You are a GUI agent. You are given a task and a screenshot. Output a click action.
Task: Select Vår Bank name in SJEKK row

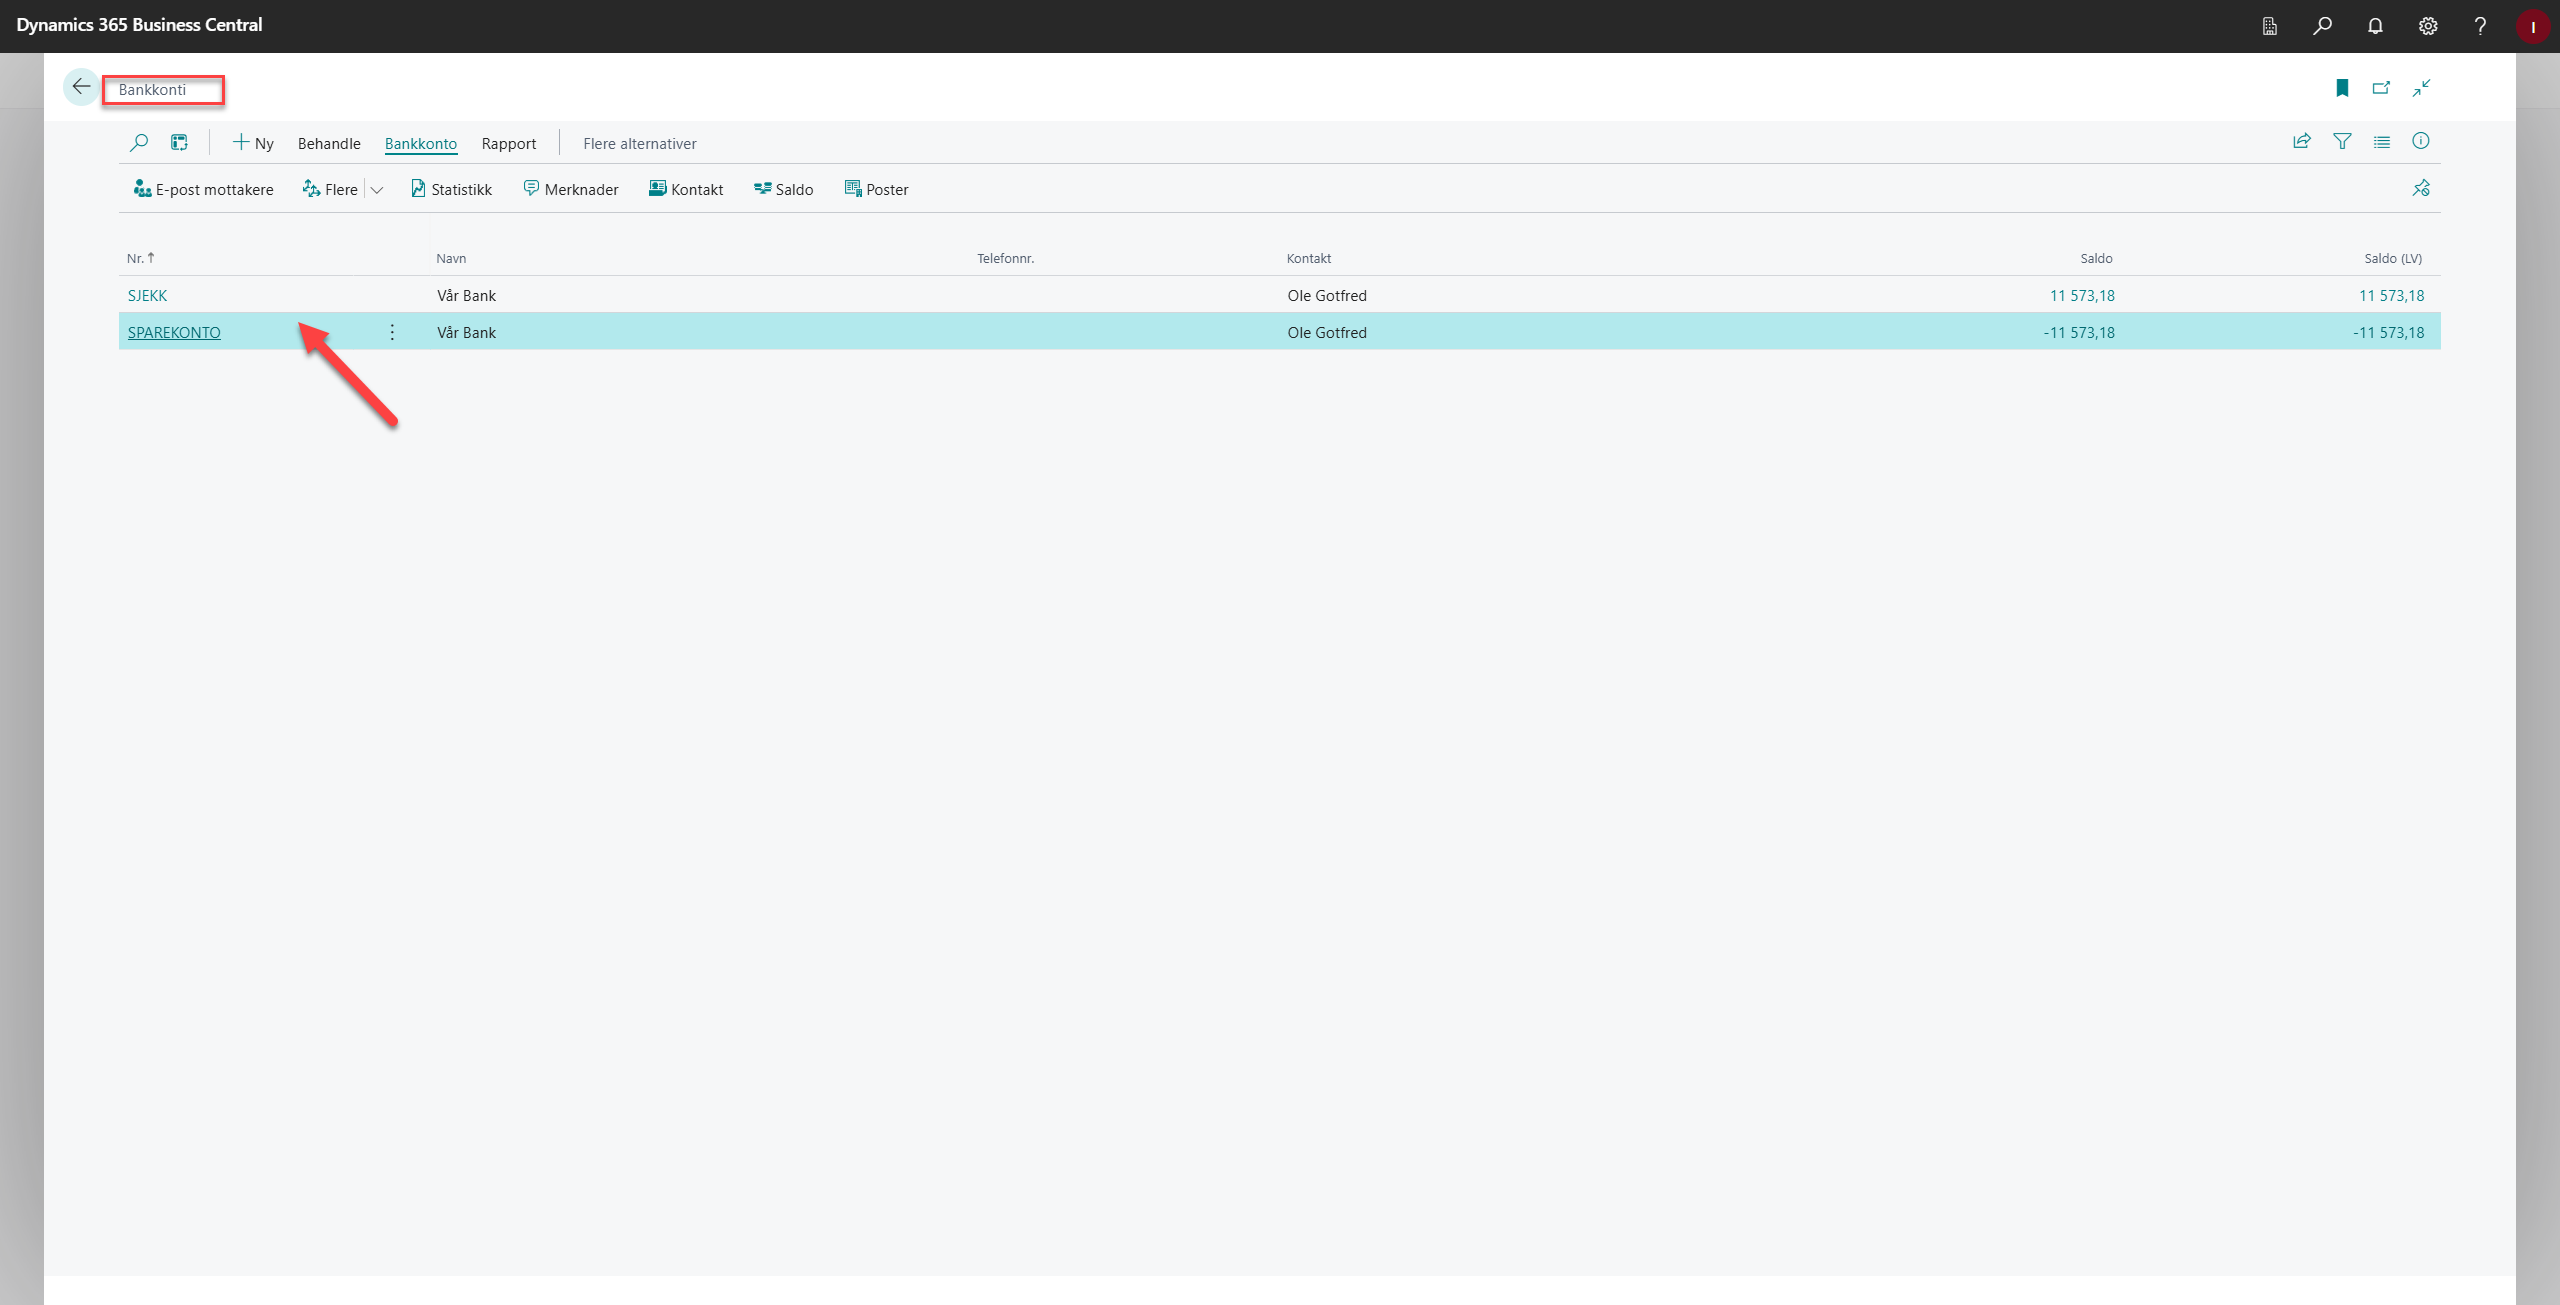pos(466,295)
